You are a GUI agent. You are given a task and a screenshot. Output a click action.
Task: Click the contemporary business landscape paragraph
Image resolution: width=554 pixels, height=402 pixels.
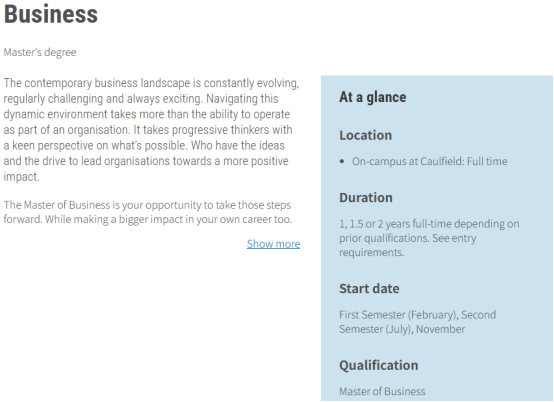click(x=151, y=130)
